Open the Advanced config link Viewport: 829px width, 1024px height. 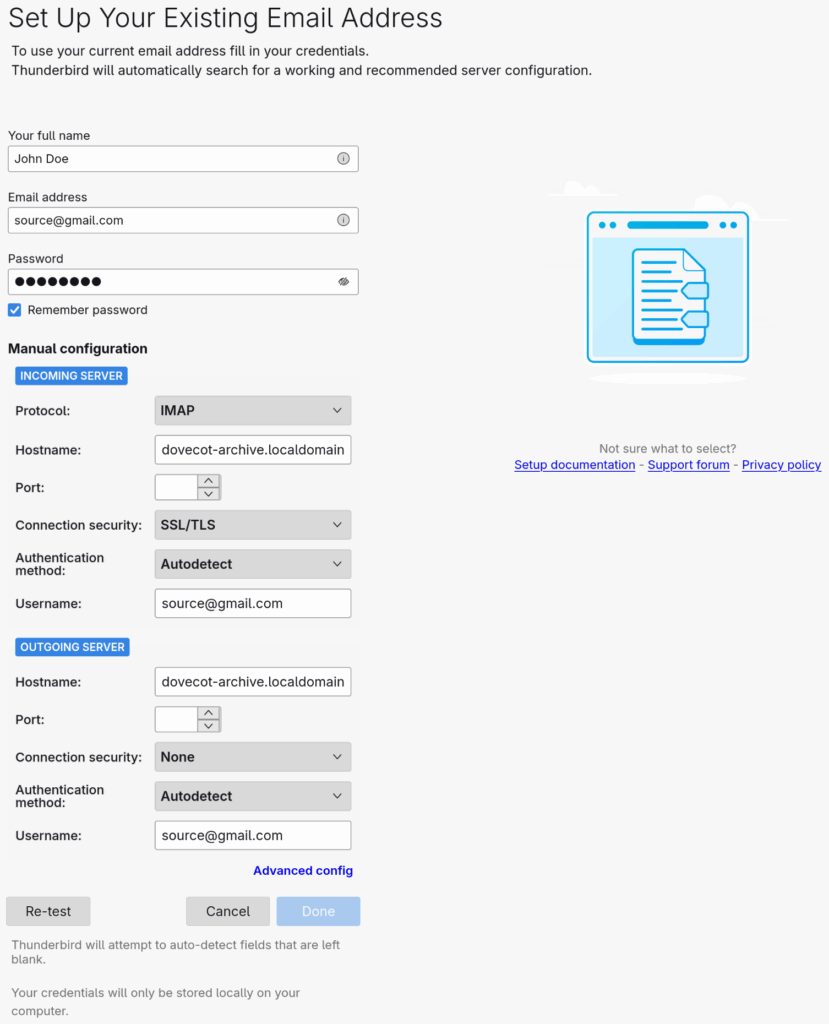tap(303, 871)
